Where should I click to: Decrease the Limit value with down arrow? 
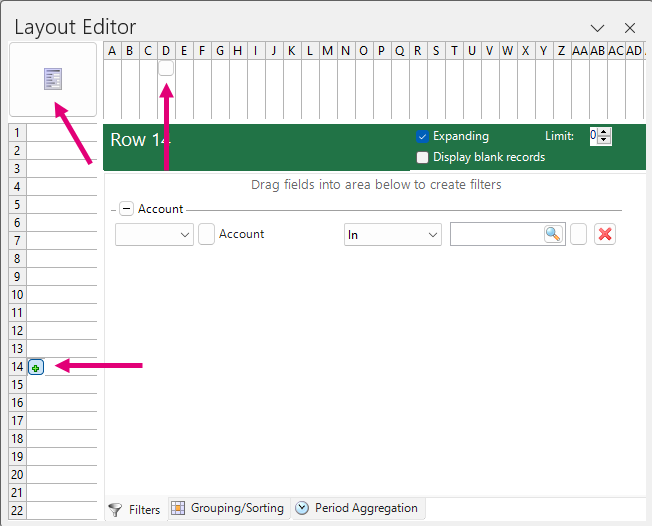pyautogui.click(x=604, y=141)
